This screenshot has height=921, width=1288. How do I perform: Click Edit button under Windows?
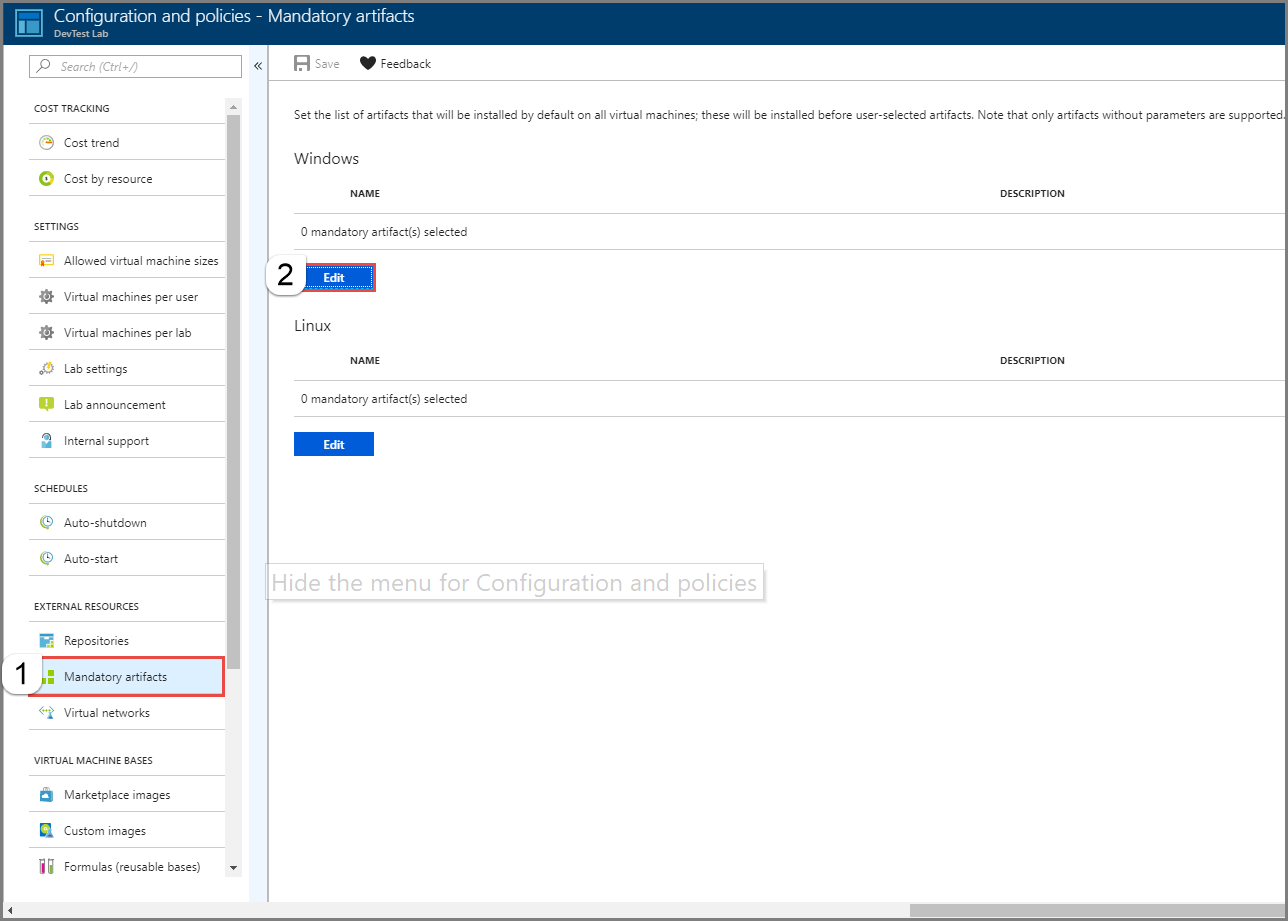click(x=334, y=277)
